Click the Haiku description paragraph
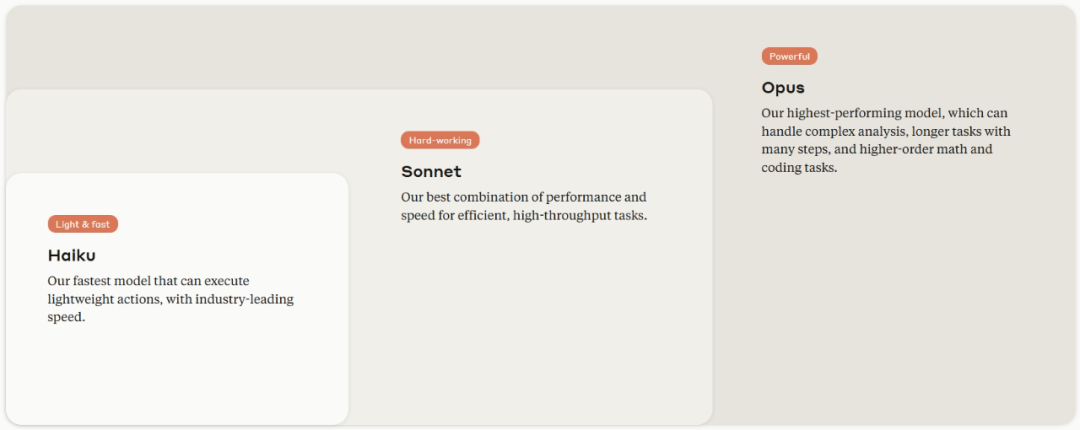The height and width of the screenshot is (430, 1080). tap(170, 299)
